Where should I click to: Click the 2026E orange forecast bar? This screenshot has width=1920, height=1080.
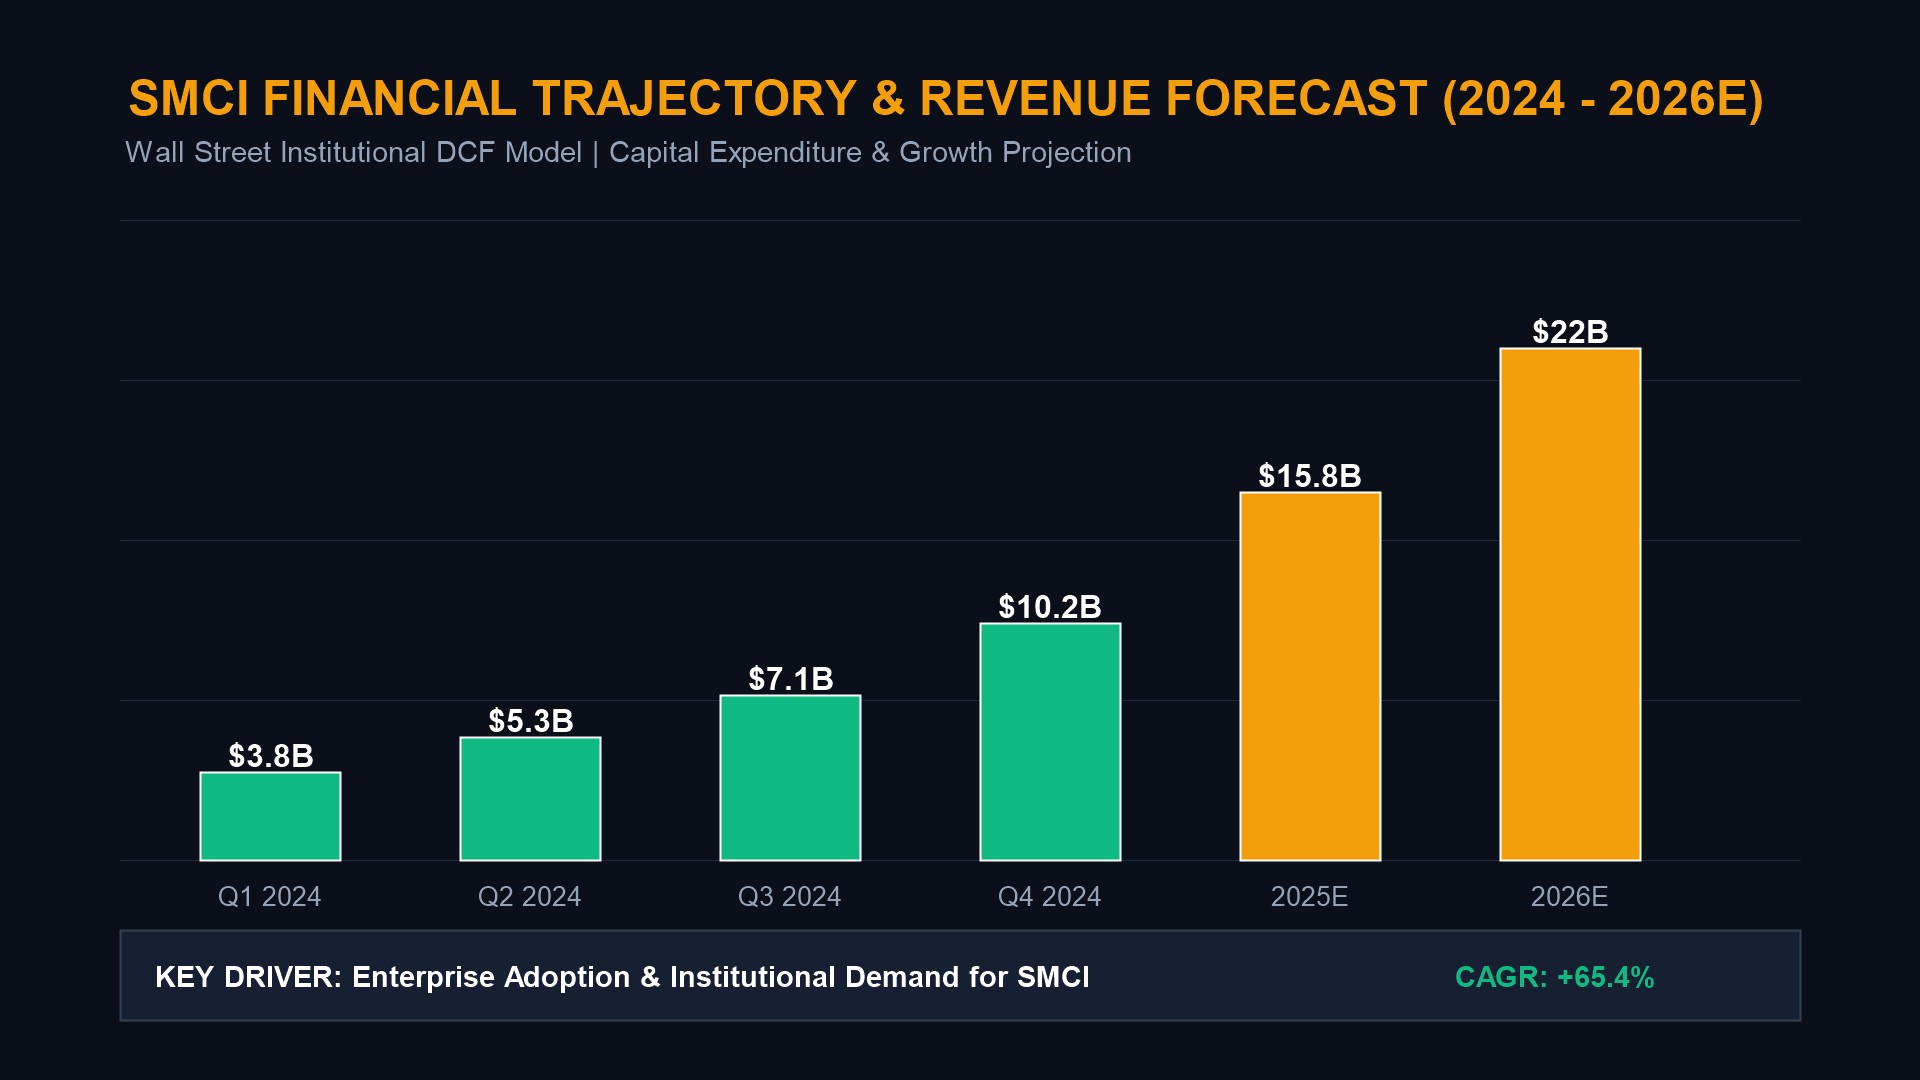[1570, 604]
